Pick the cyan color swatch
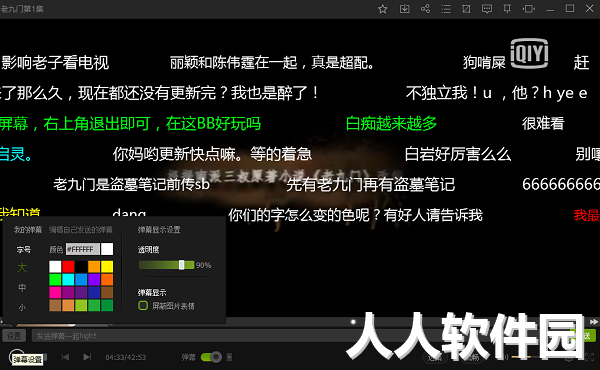Image resolution: width=600 pixels, height=370 pixels. (68, 280)
